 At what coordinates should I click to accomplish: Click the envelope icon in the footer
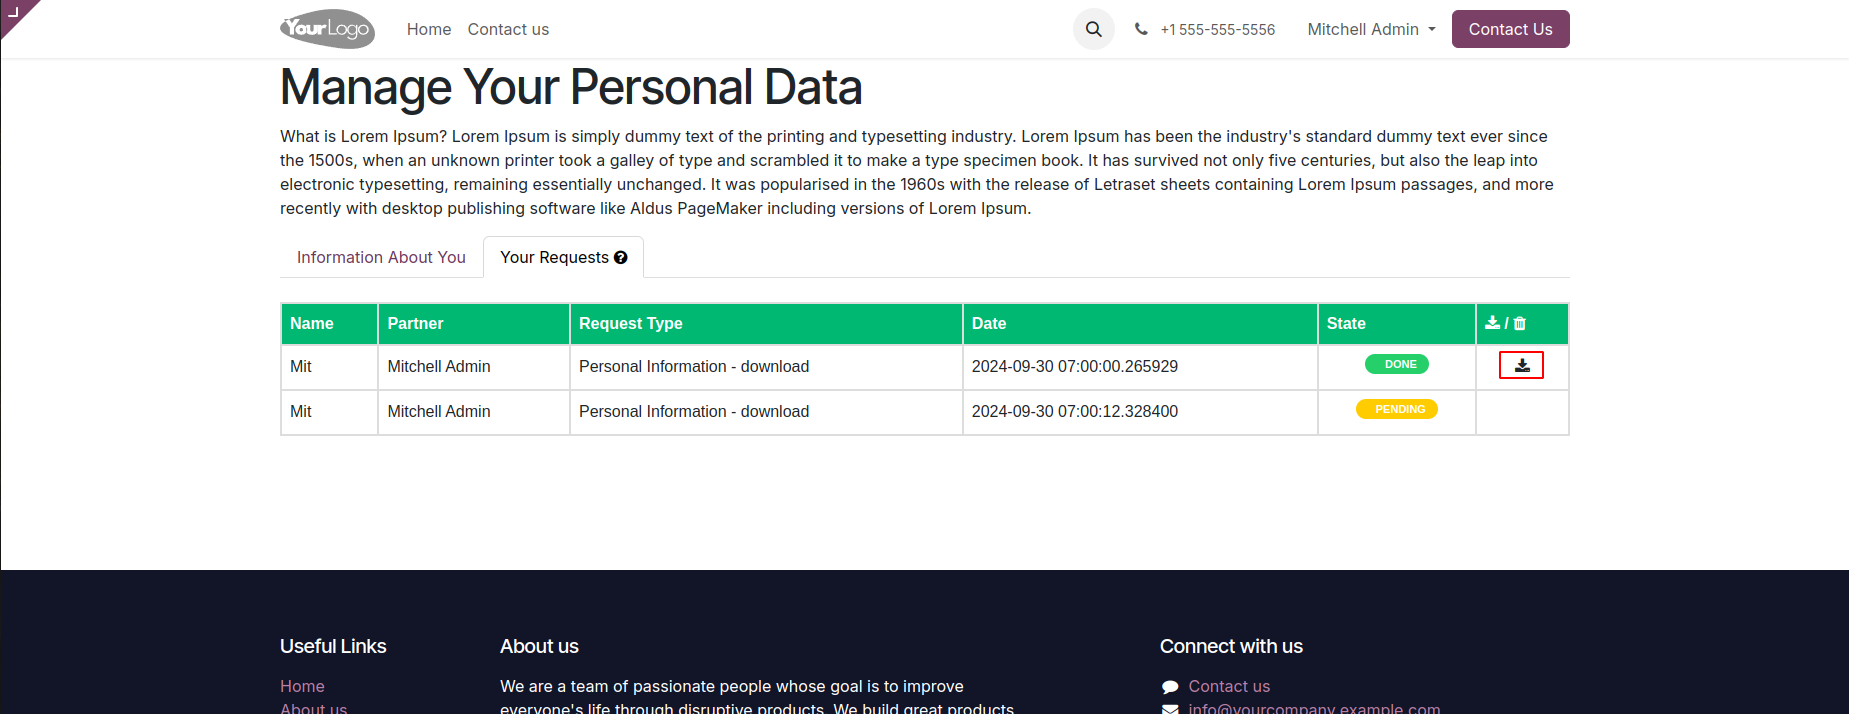tap(1170, 709)
